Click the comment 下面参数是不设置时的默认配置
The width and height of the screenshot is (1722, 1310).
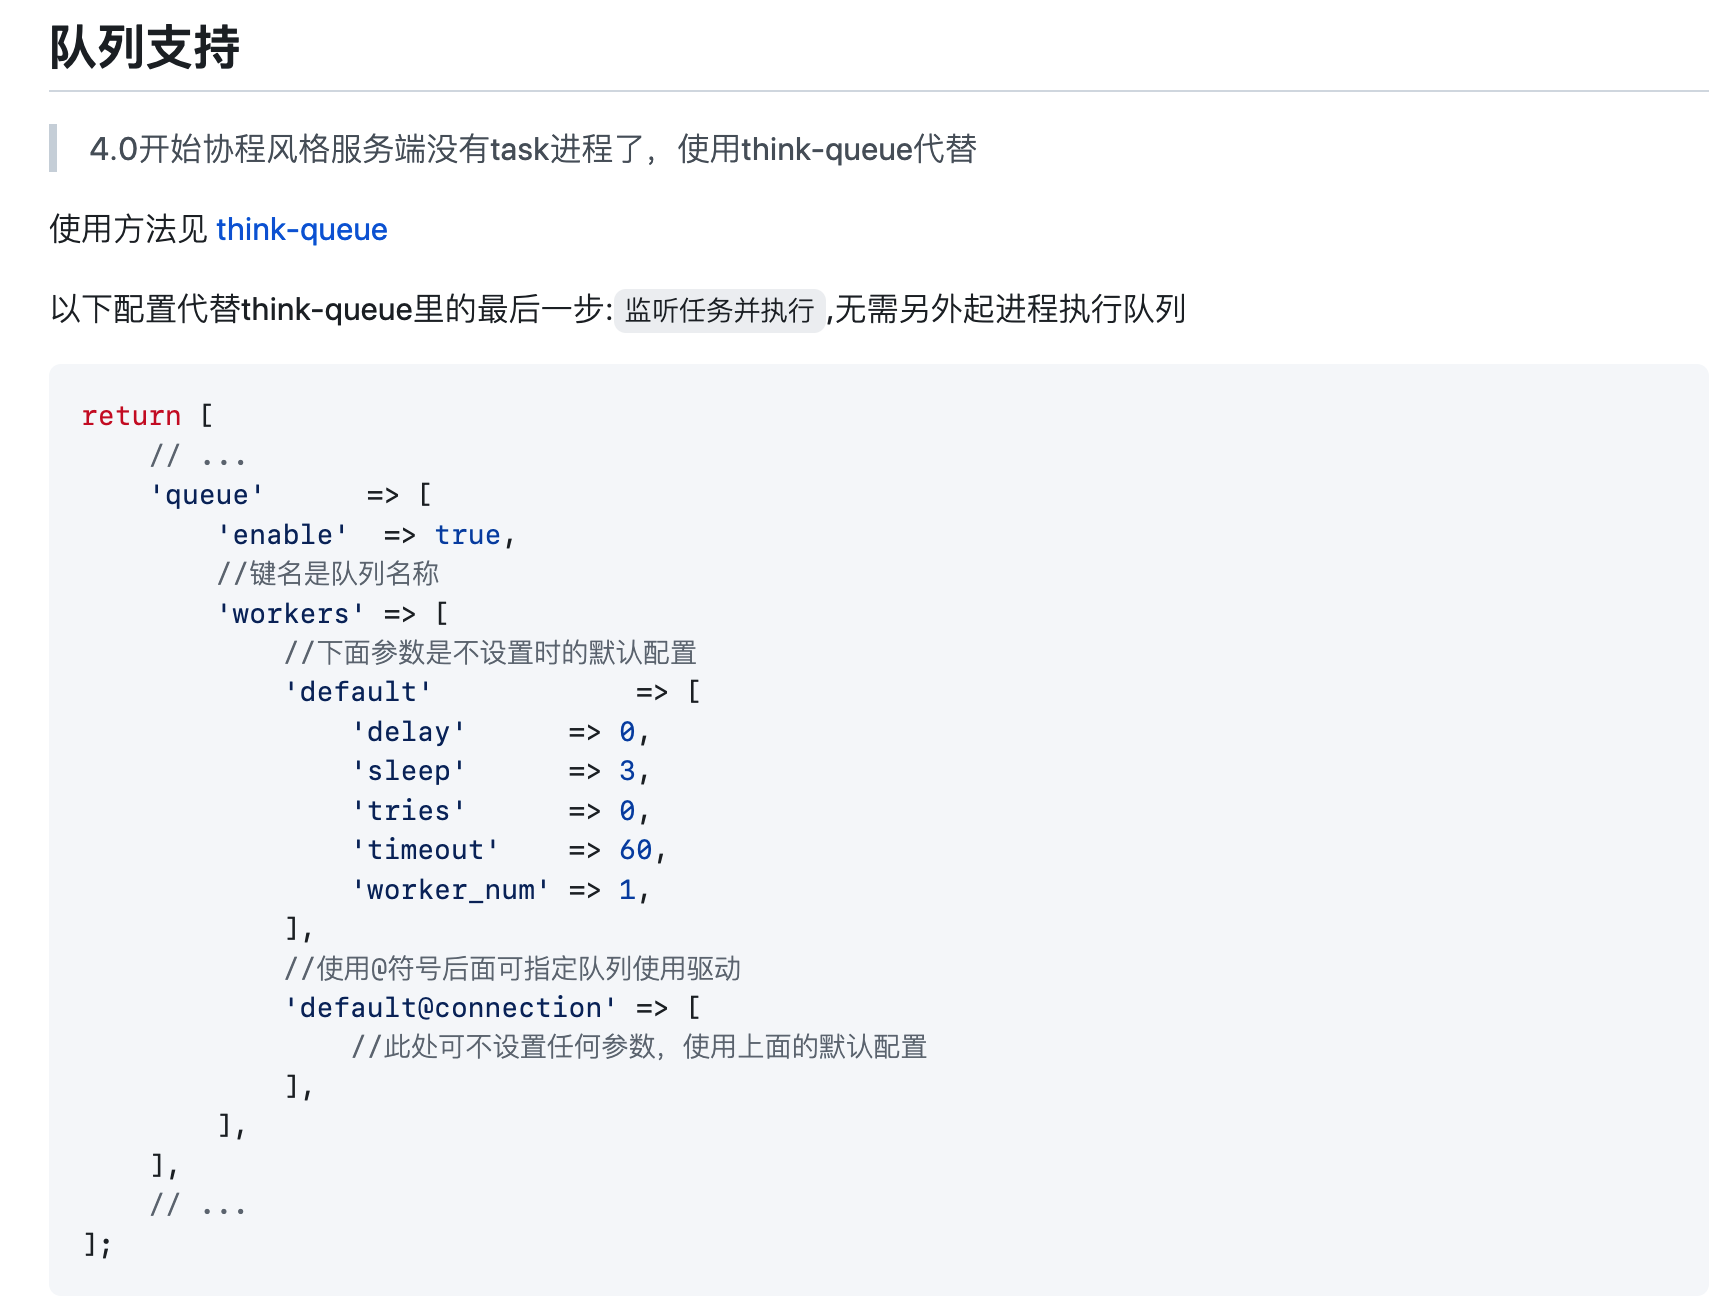click(490, 653)
